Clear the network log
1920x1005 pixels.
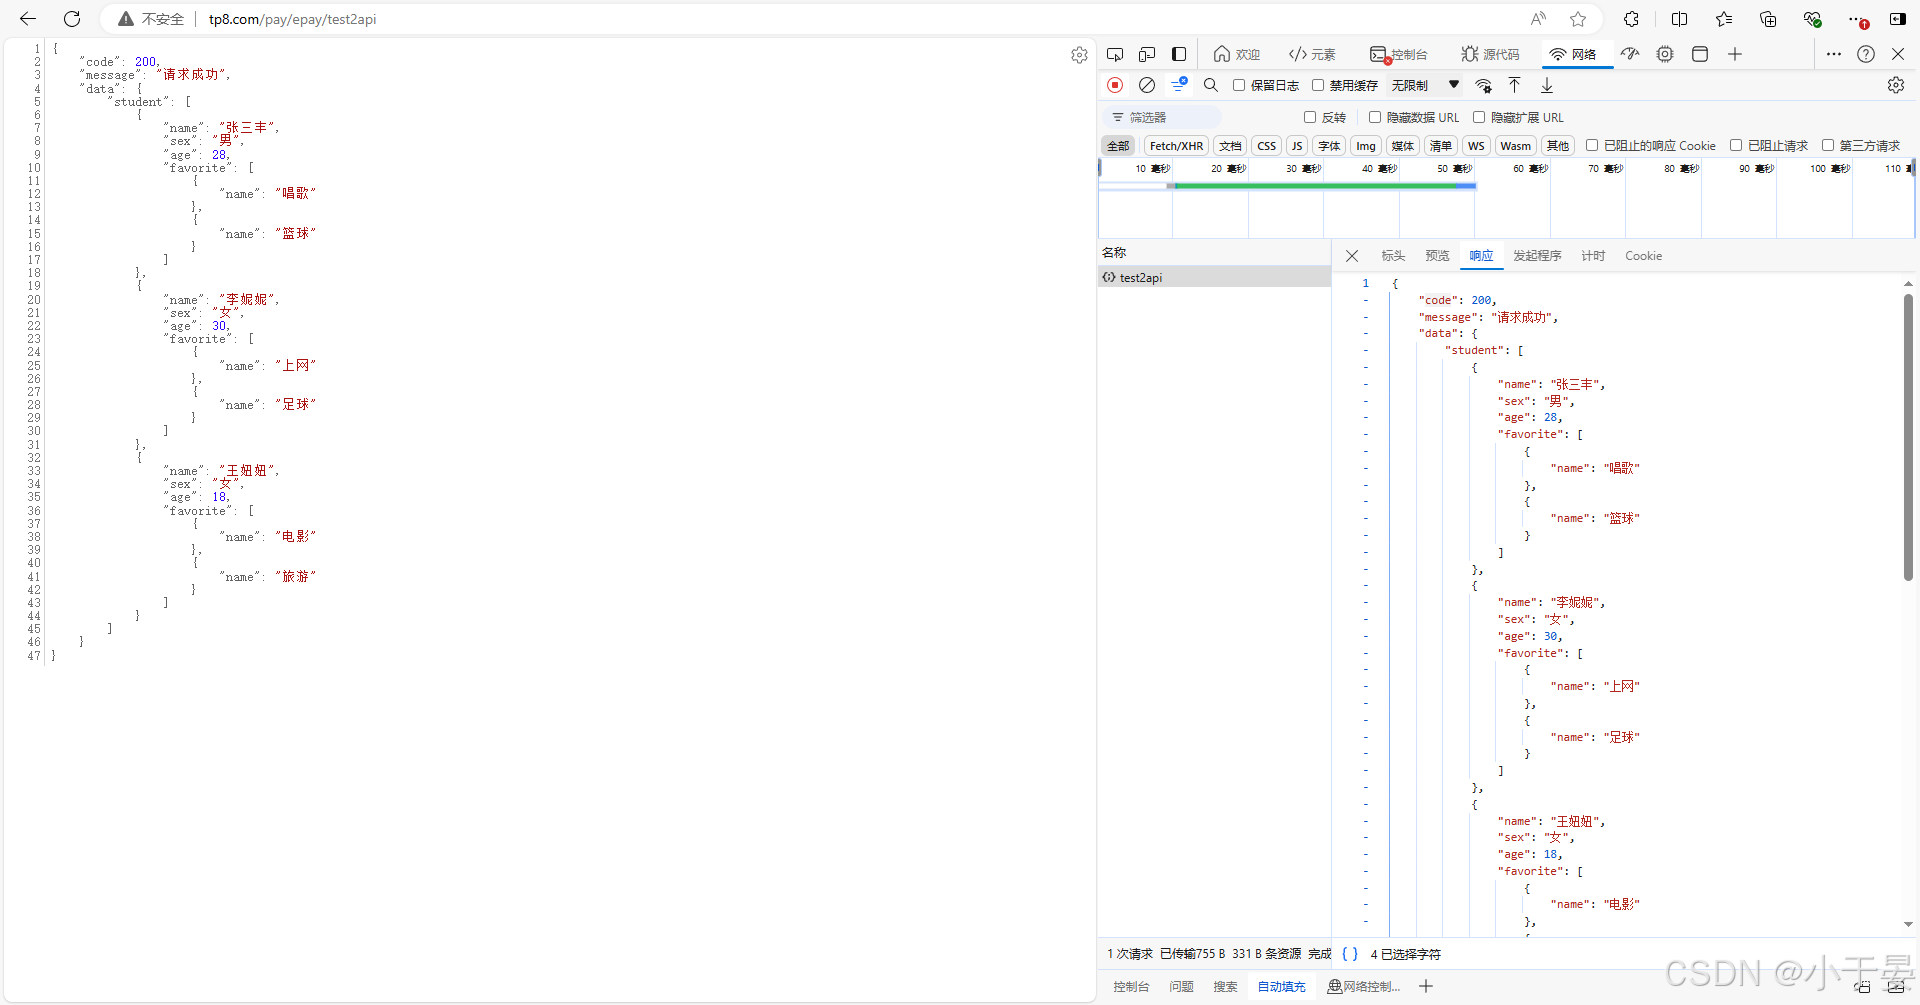(x=1147, y=85)
